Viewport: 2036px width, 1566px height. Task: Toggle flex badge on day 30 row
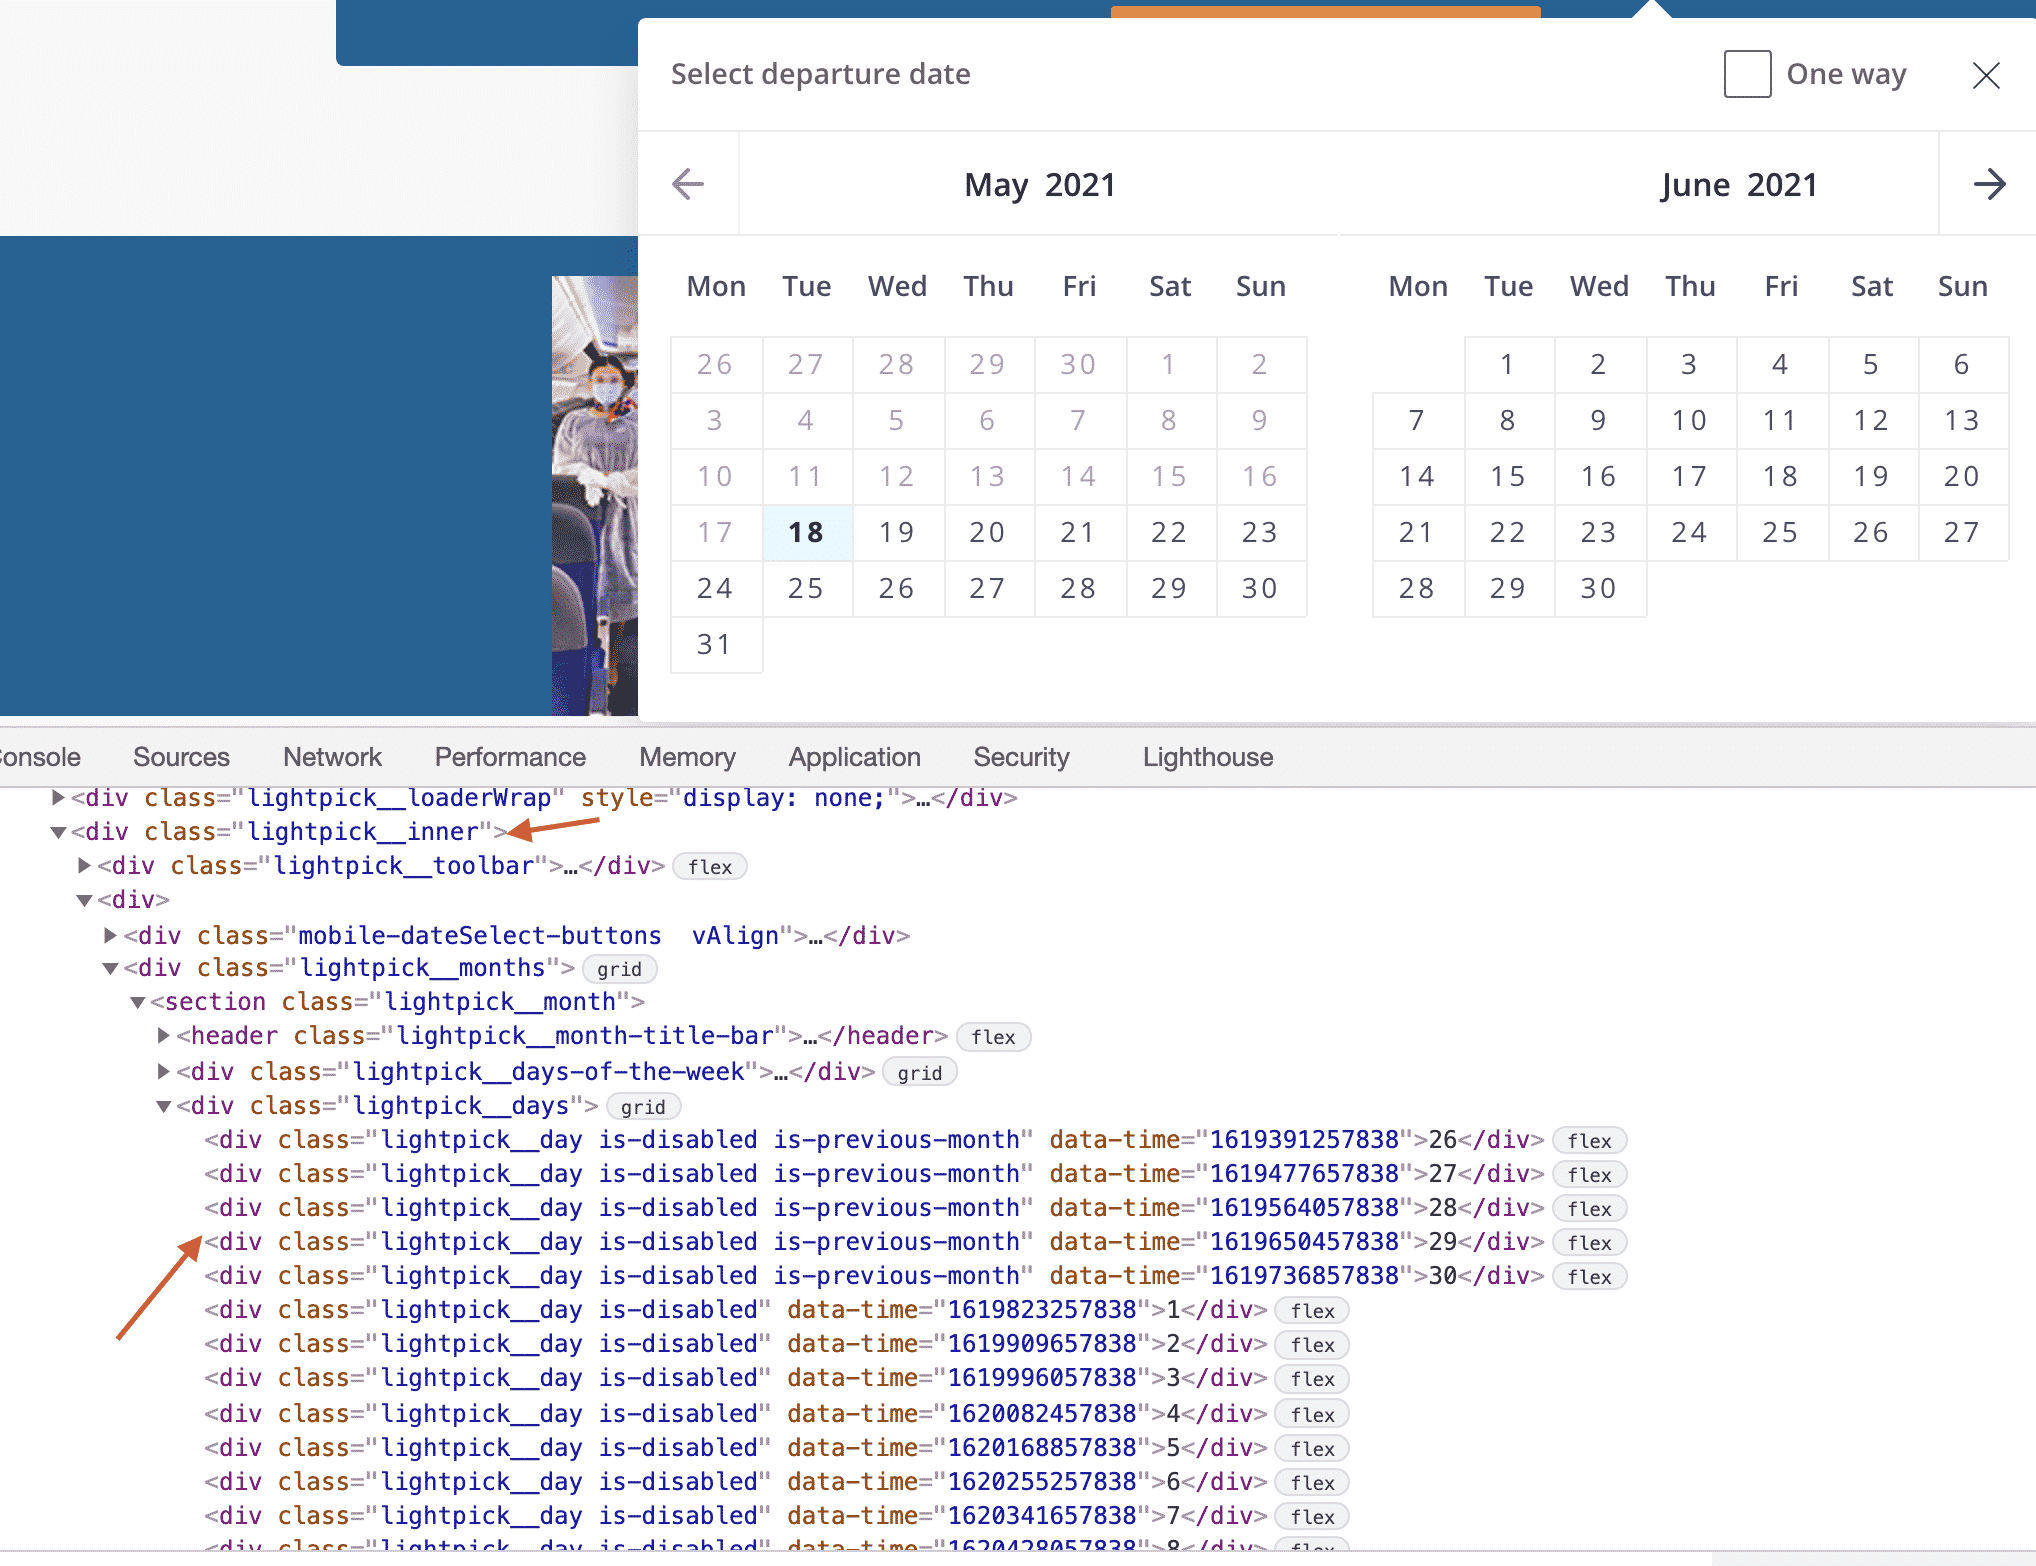click(1589, 1277)
